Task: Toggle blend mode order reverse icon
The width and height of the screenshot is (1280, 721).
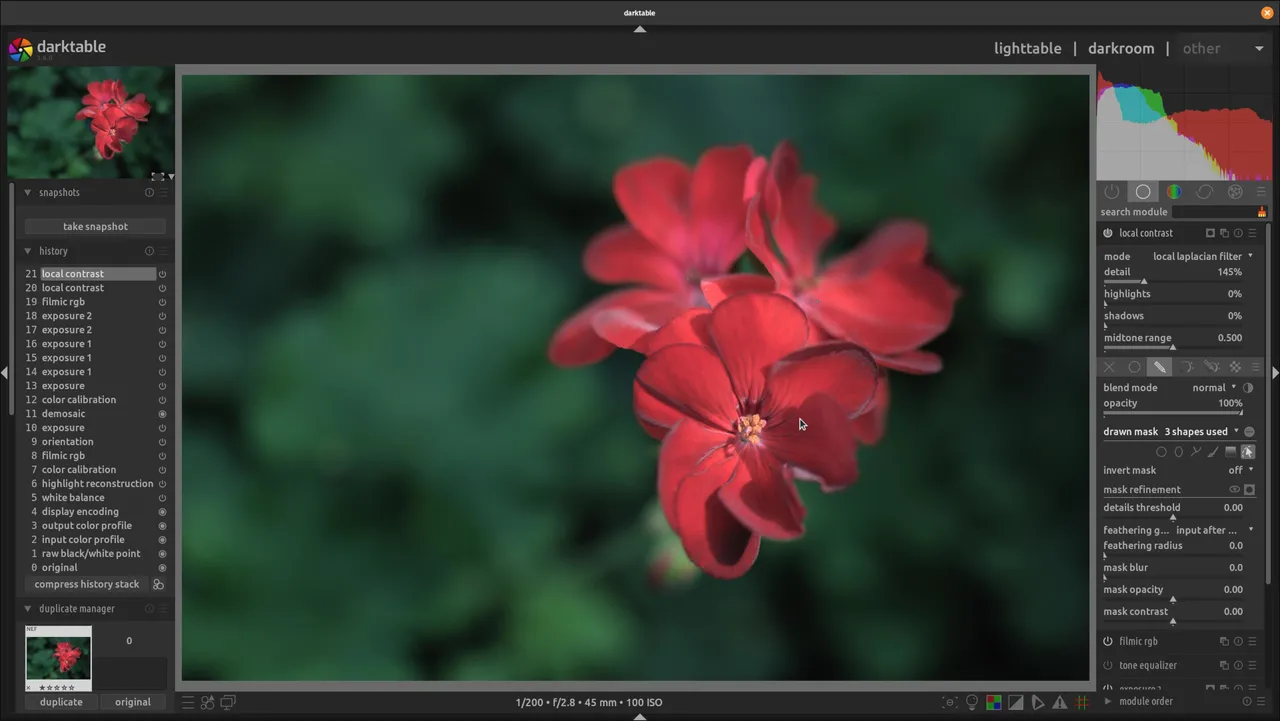Action: click(x=1248, y=388)
